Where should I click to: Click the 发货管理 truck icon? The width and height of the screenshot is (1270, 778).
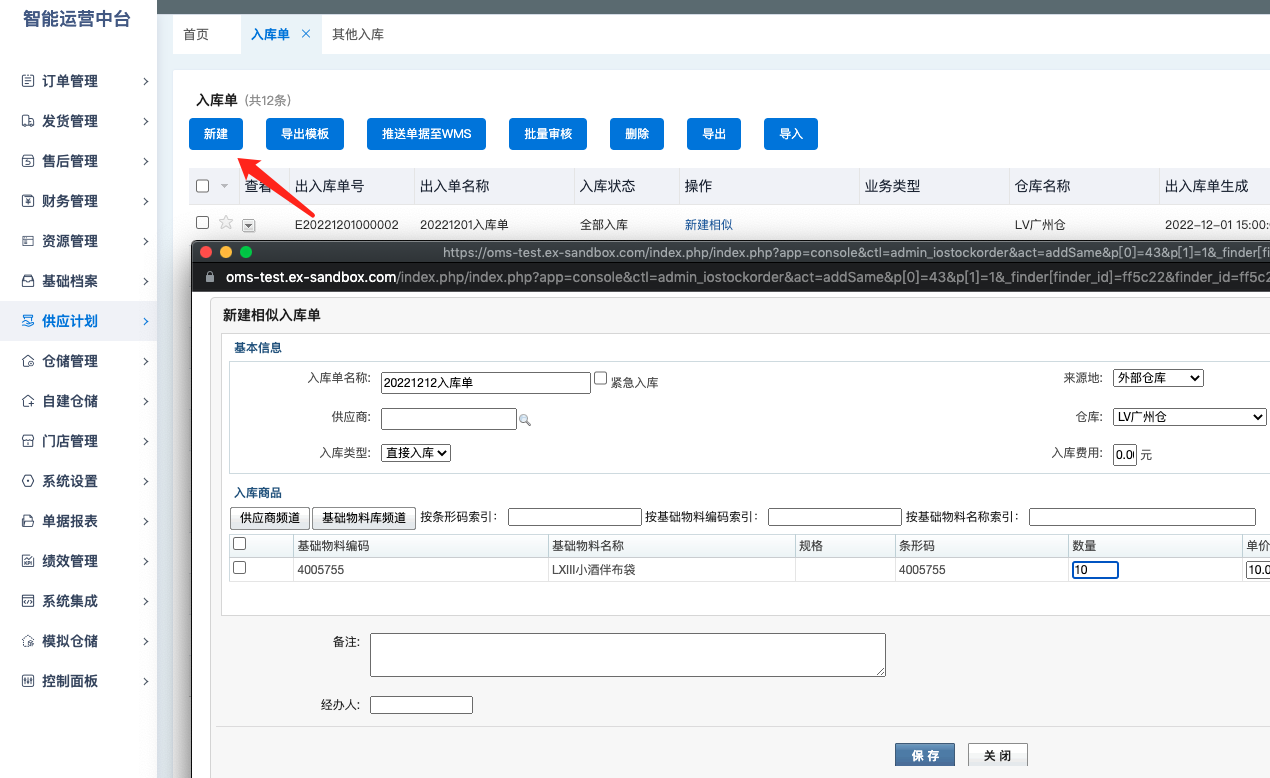pyautogui.click(x=28, y=121)
